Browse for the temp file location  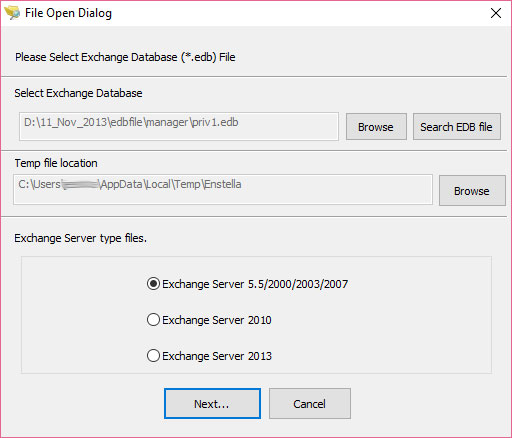click(472, 191)
